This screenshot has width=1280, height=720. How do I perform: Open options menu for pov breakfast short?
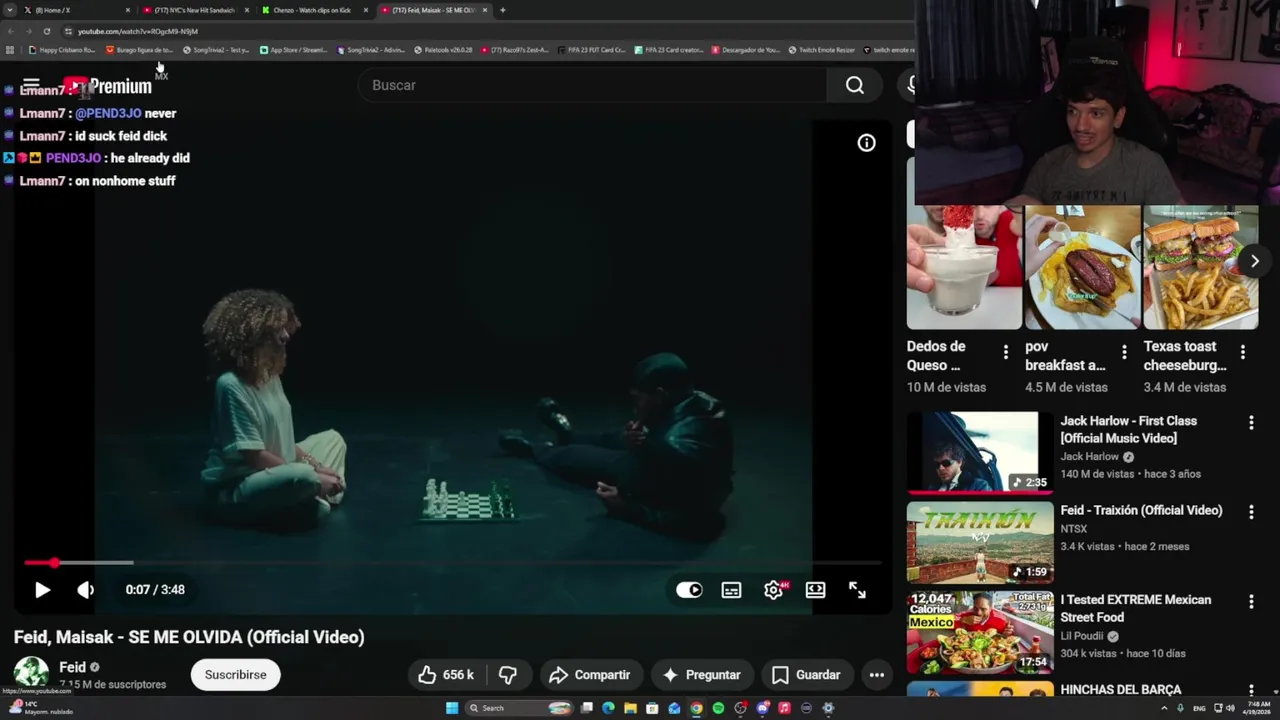(x=1124, y=352)
